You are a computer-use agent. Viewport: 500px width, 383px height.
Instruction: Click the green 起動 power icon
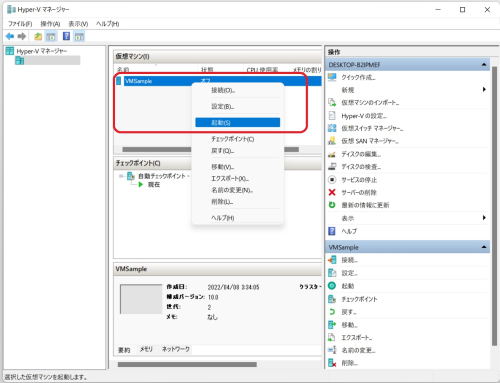pyautogui.click(x=332, y=286)
